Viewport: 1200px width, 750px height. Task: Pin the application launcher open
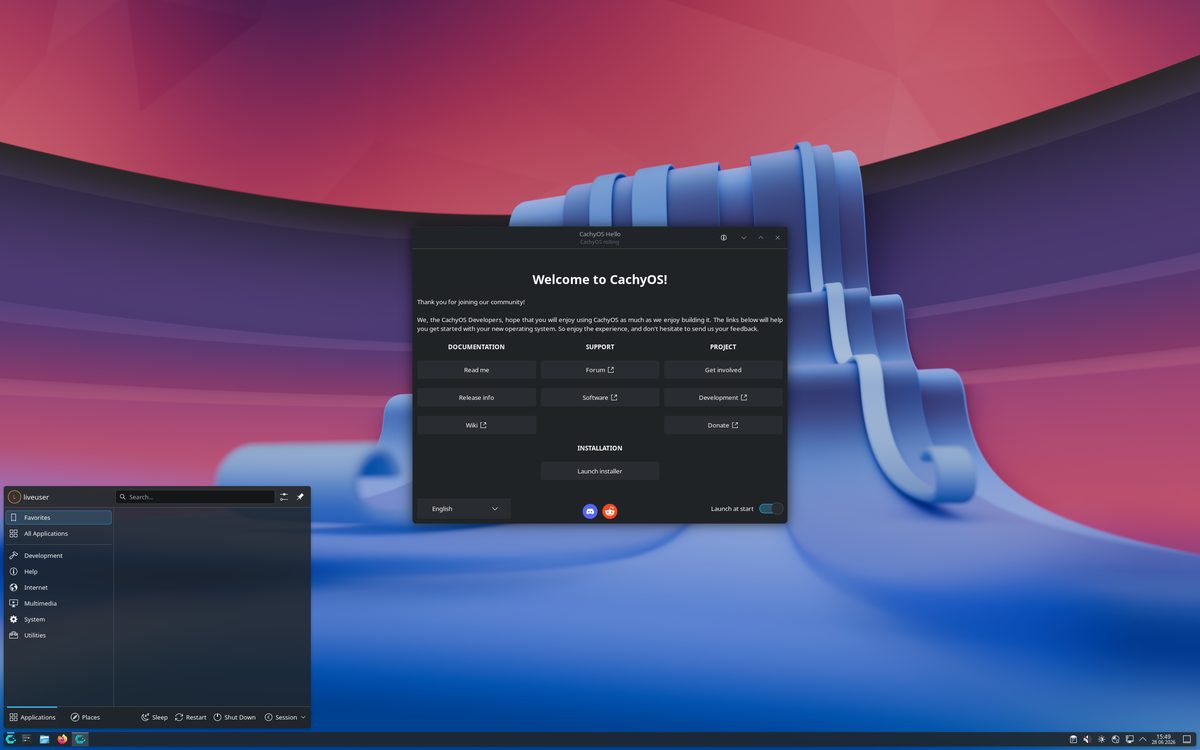coord(300,496)
